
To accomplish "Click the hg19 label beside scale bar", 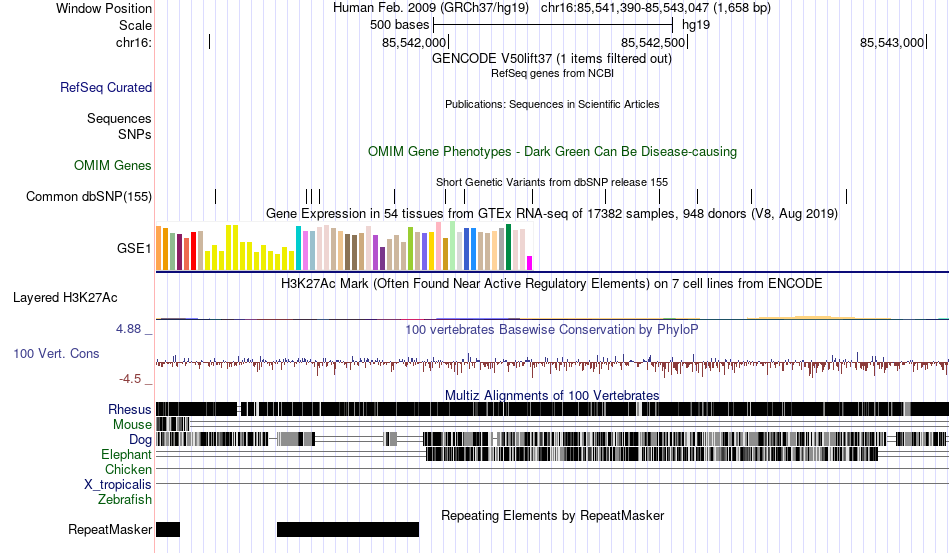I will pos(696,25).
